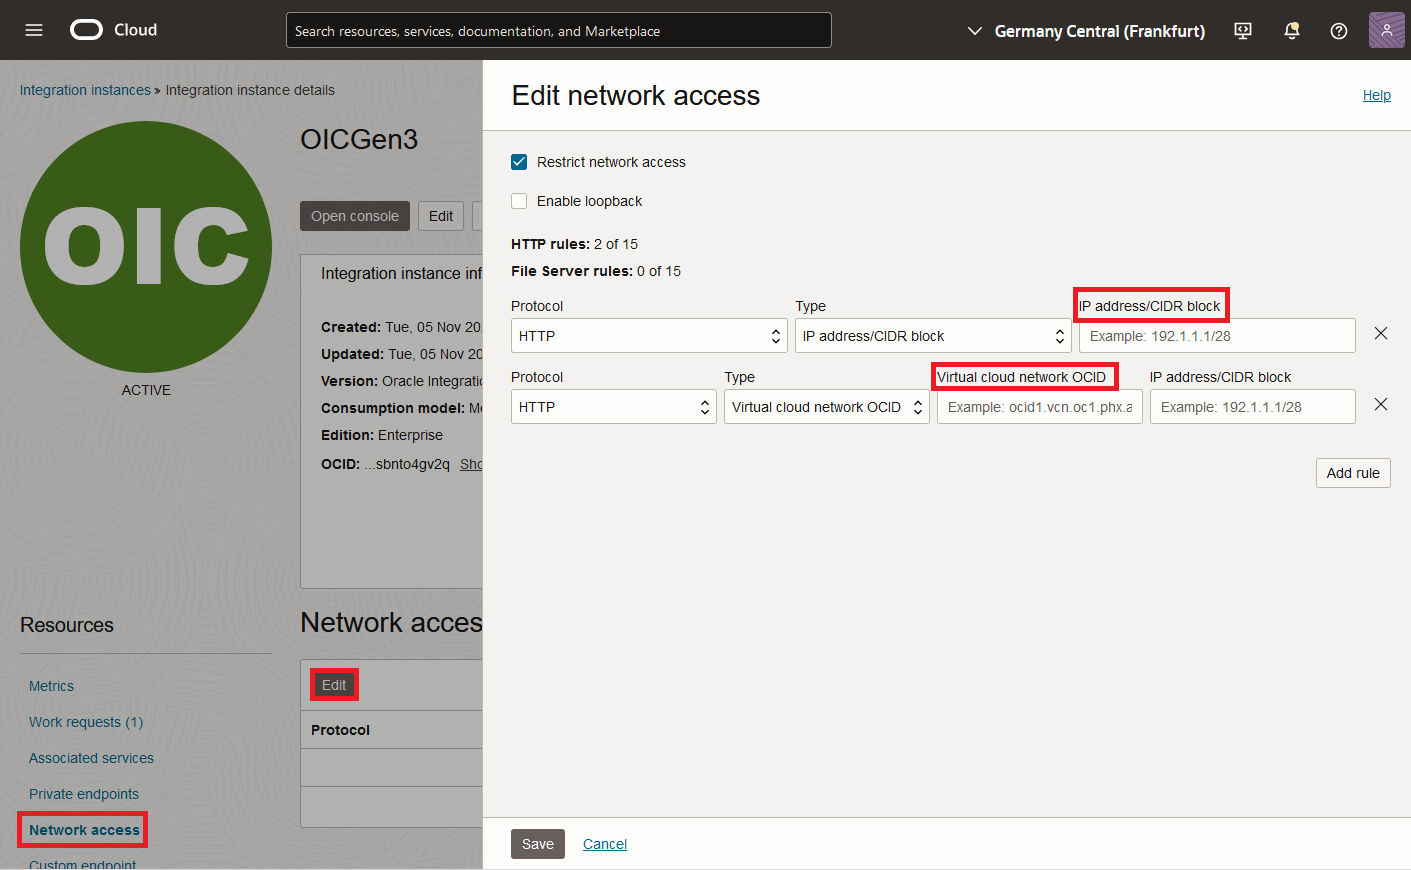
Task: Open the notifications bell
Action: coord(1291,31)
